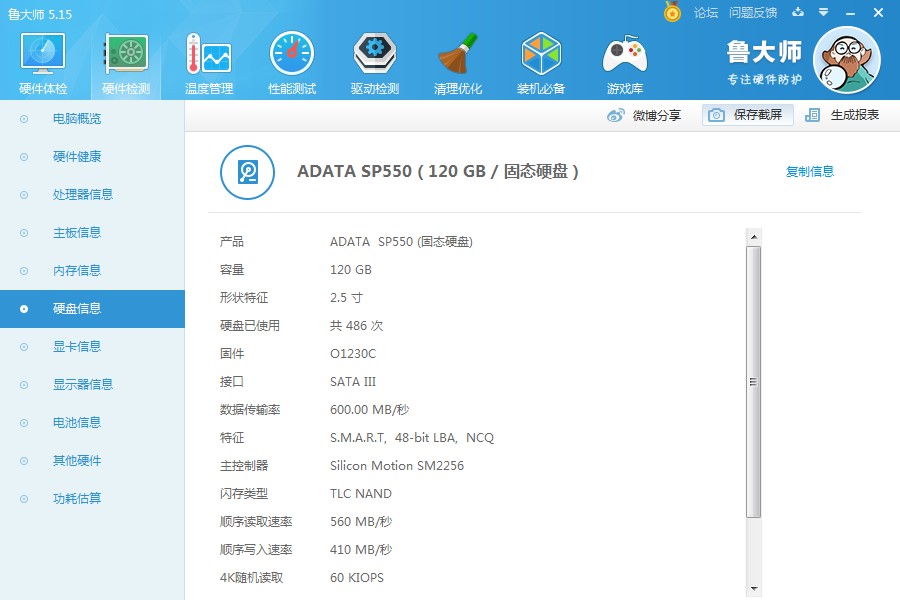Click 复制信息 copy info link
This screenshot has width=900, height=600.
(x=809, y=171)
